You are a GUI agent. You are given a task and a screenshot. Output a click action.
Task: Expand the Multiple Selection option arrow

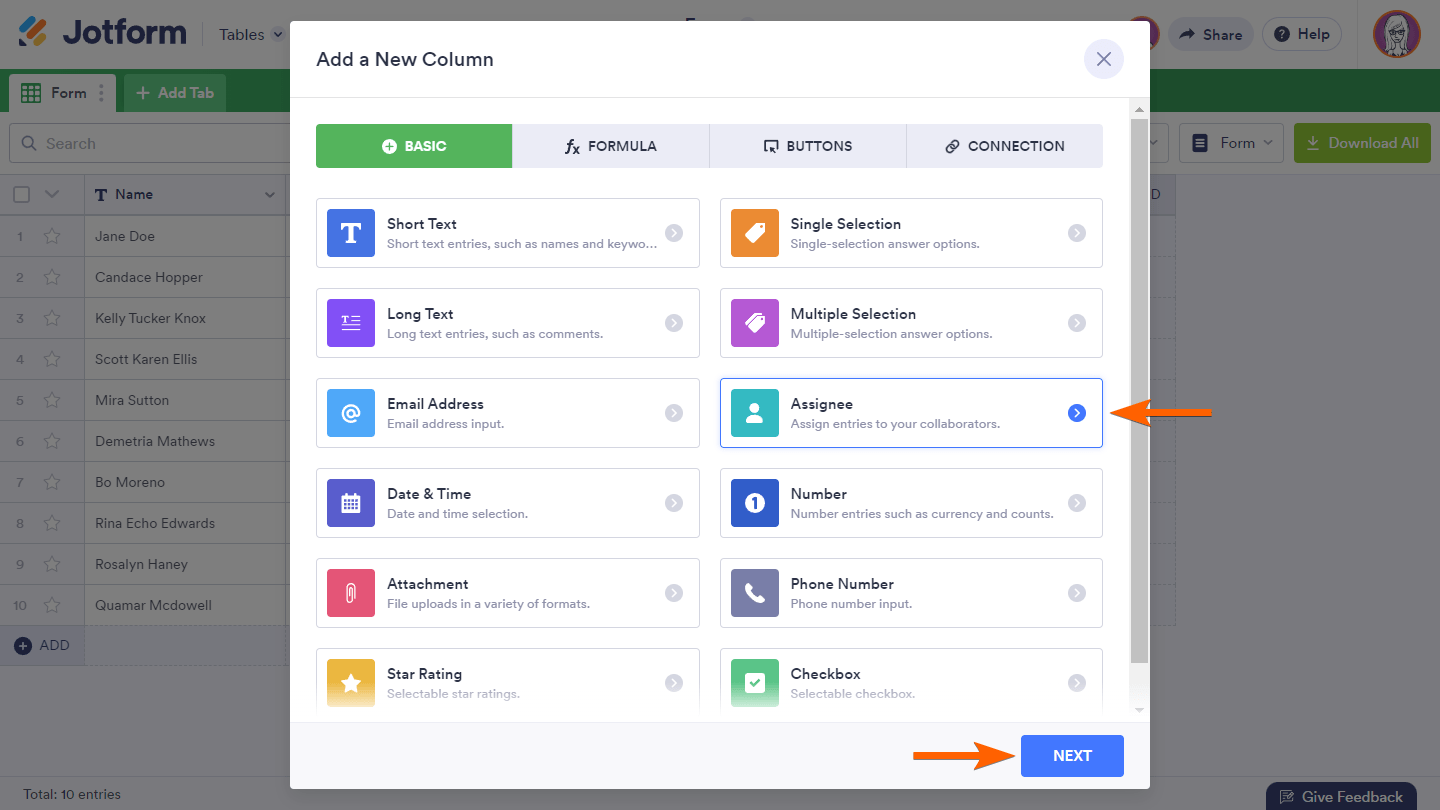1077,323
